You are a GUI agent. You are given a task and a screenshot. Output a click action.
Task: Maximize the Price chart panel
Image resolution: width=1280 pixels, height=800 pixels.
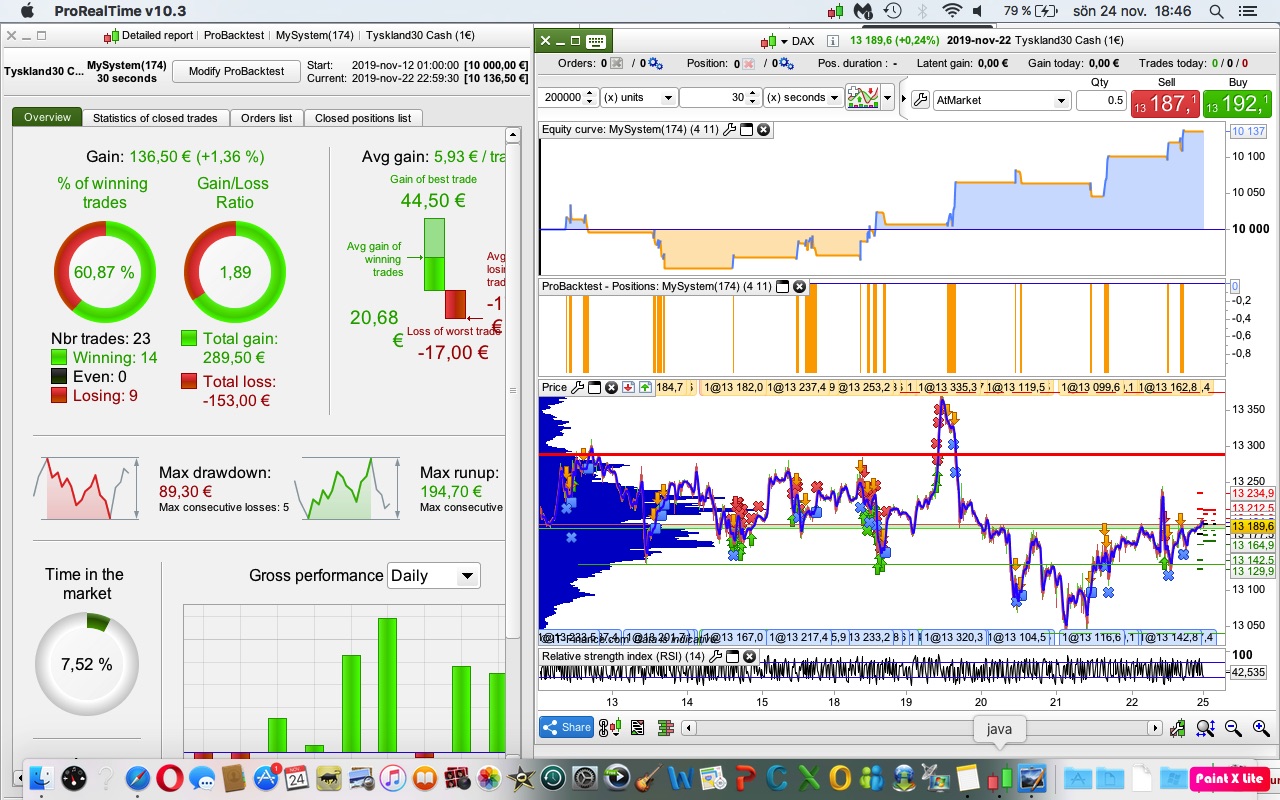click(x=594, y=388)
